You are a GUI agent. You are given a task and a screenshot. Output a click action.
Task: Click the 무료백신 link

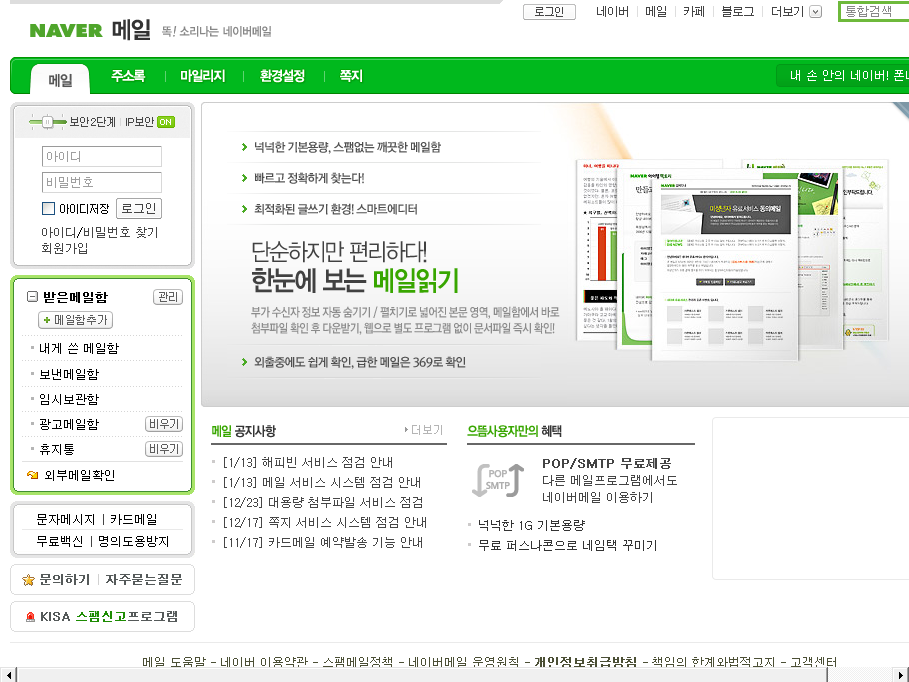59,541
